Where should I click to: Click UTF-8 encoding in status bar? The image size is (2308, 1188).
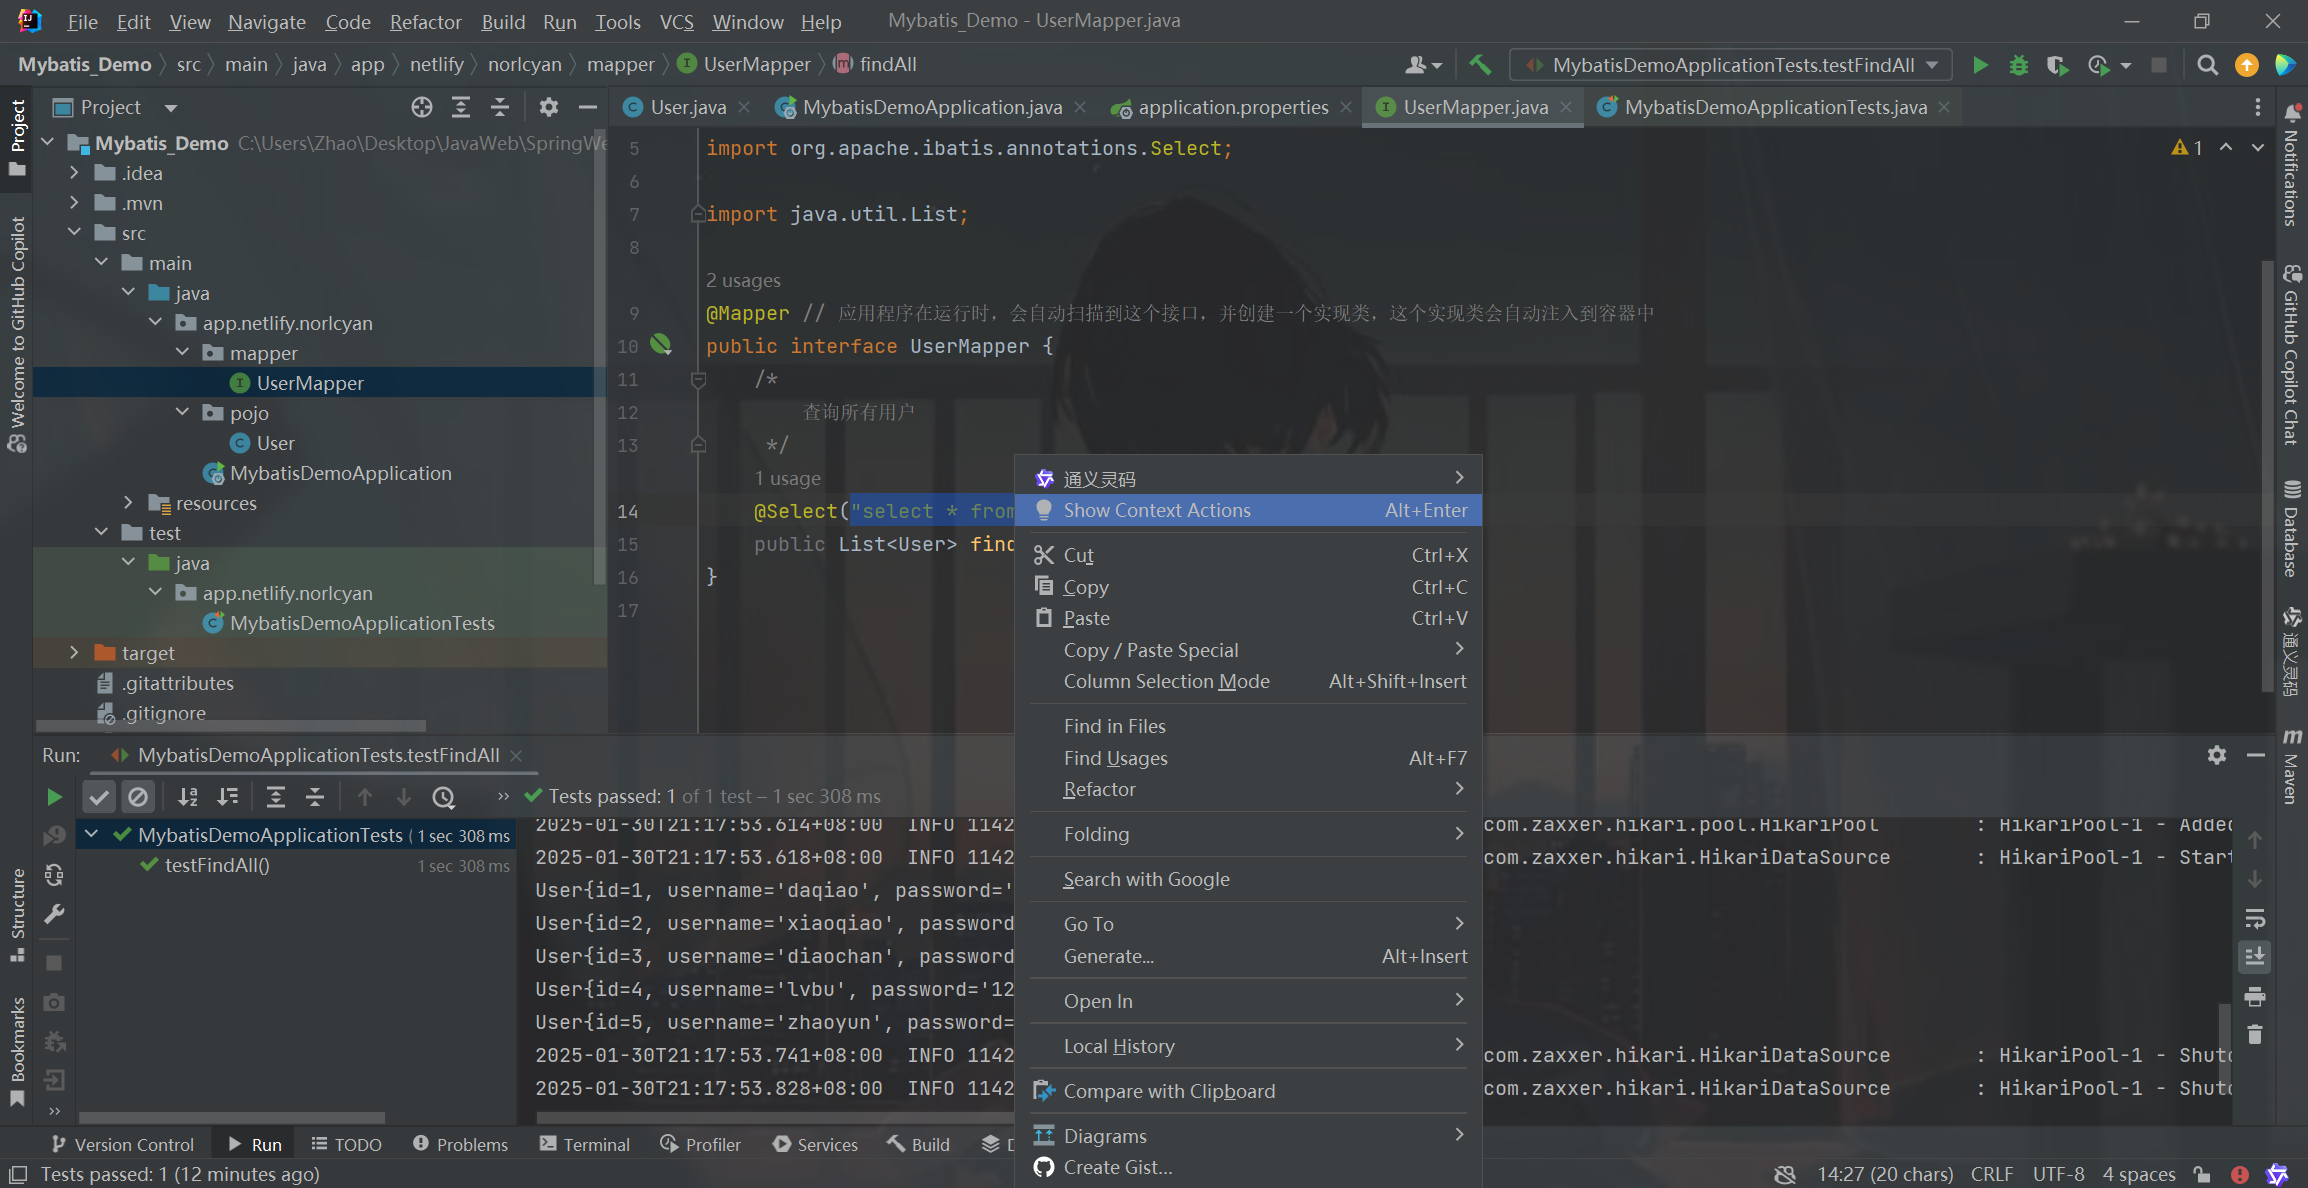(x=2058, y=1174)
